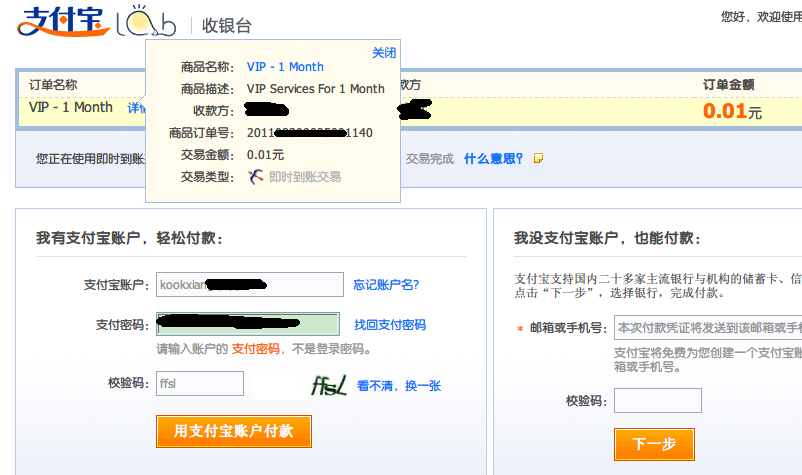Screen dimensions: 802x475
Task: Click the 0.01元 order amount text
Action: (732, 111)
